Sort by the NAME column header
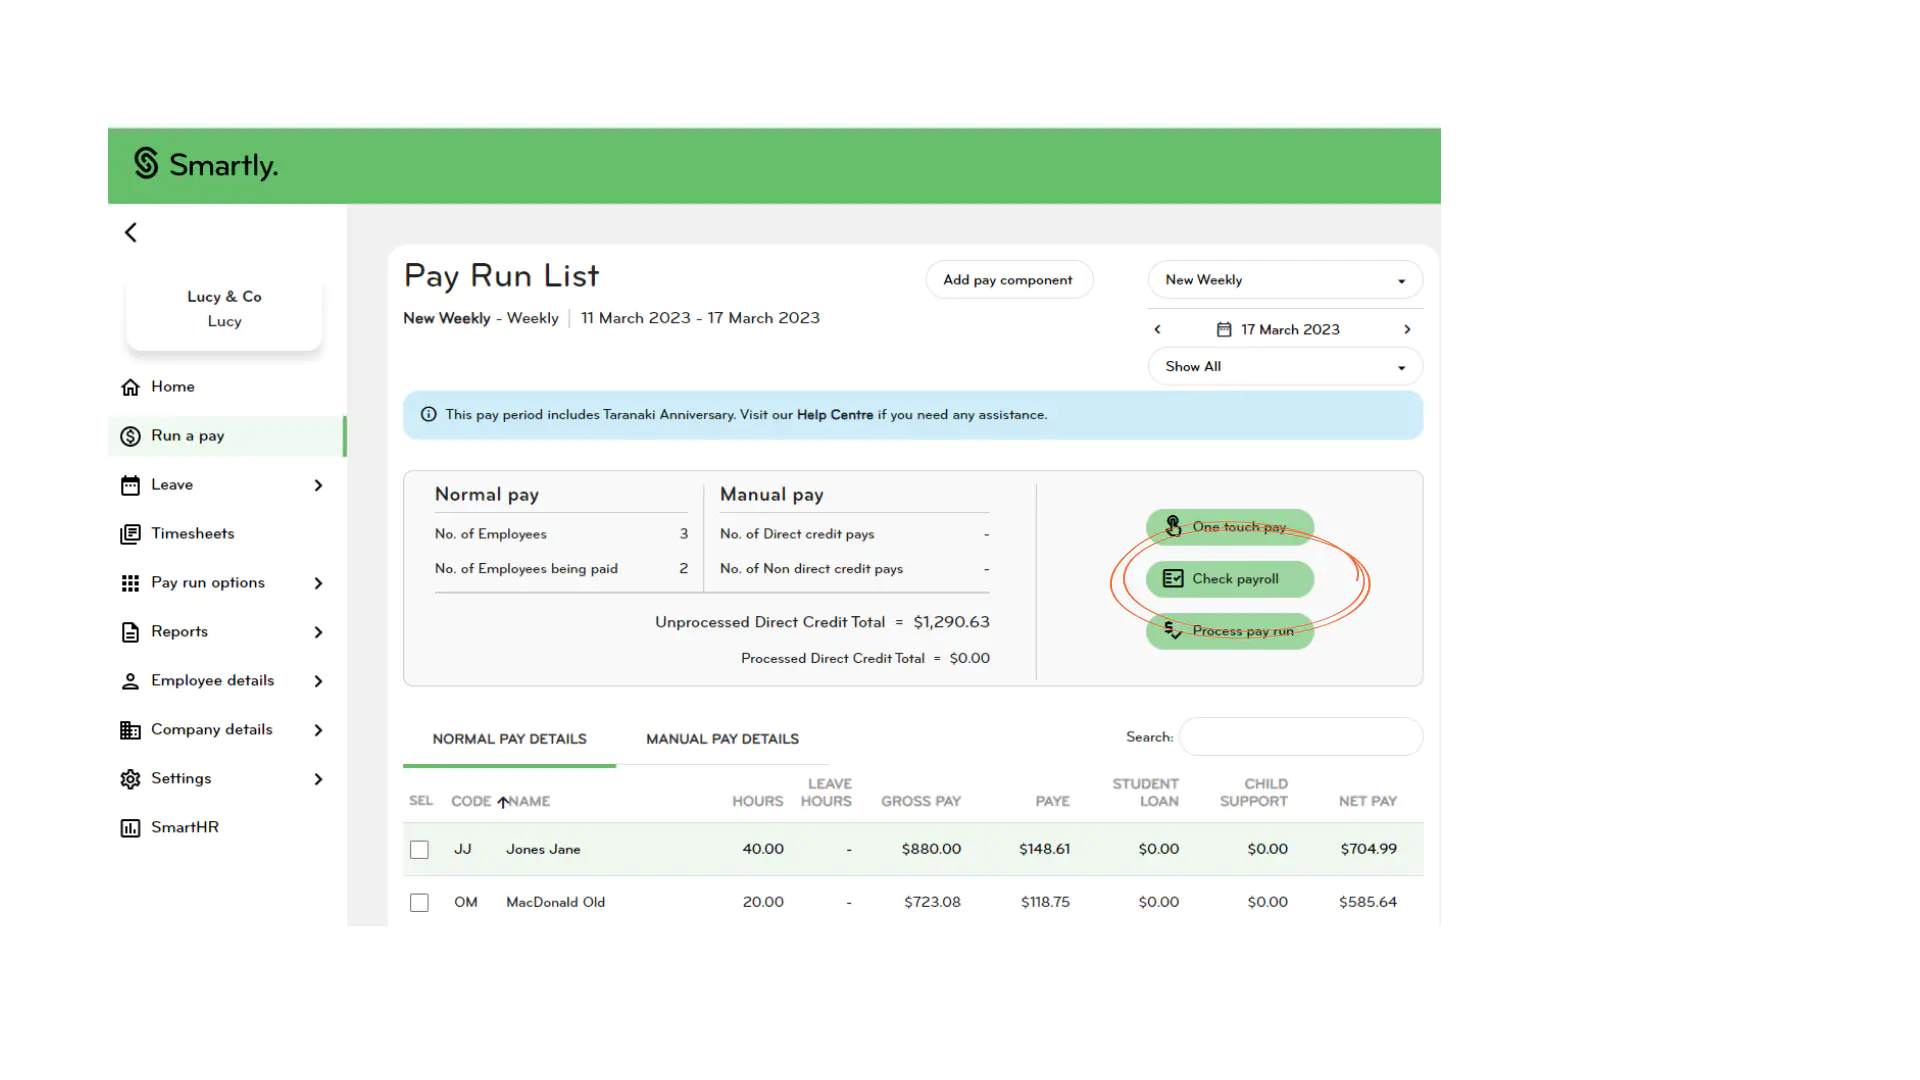 (529, 802)
